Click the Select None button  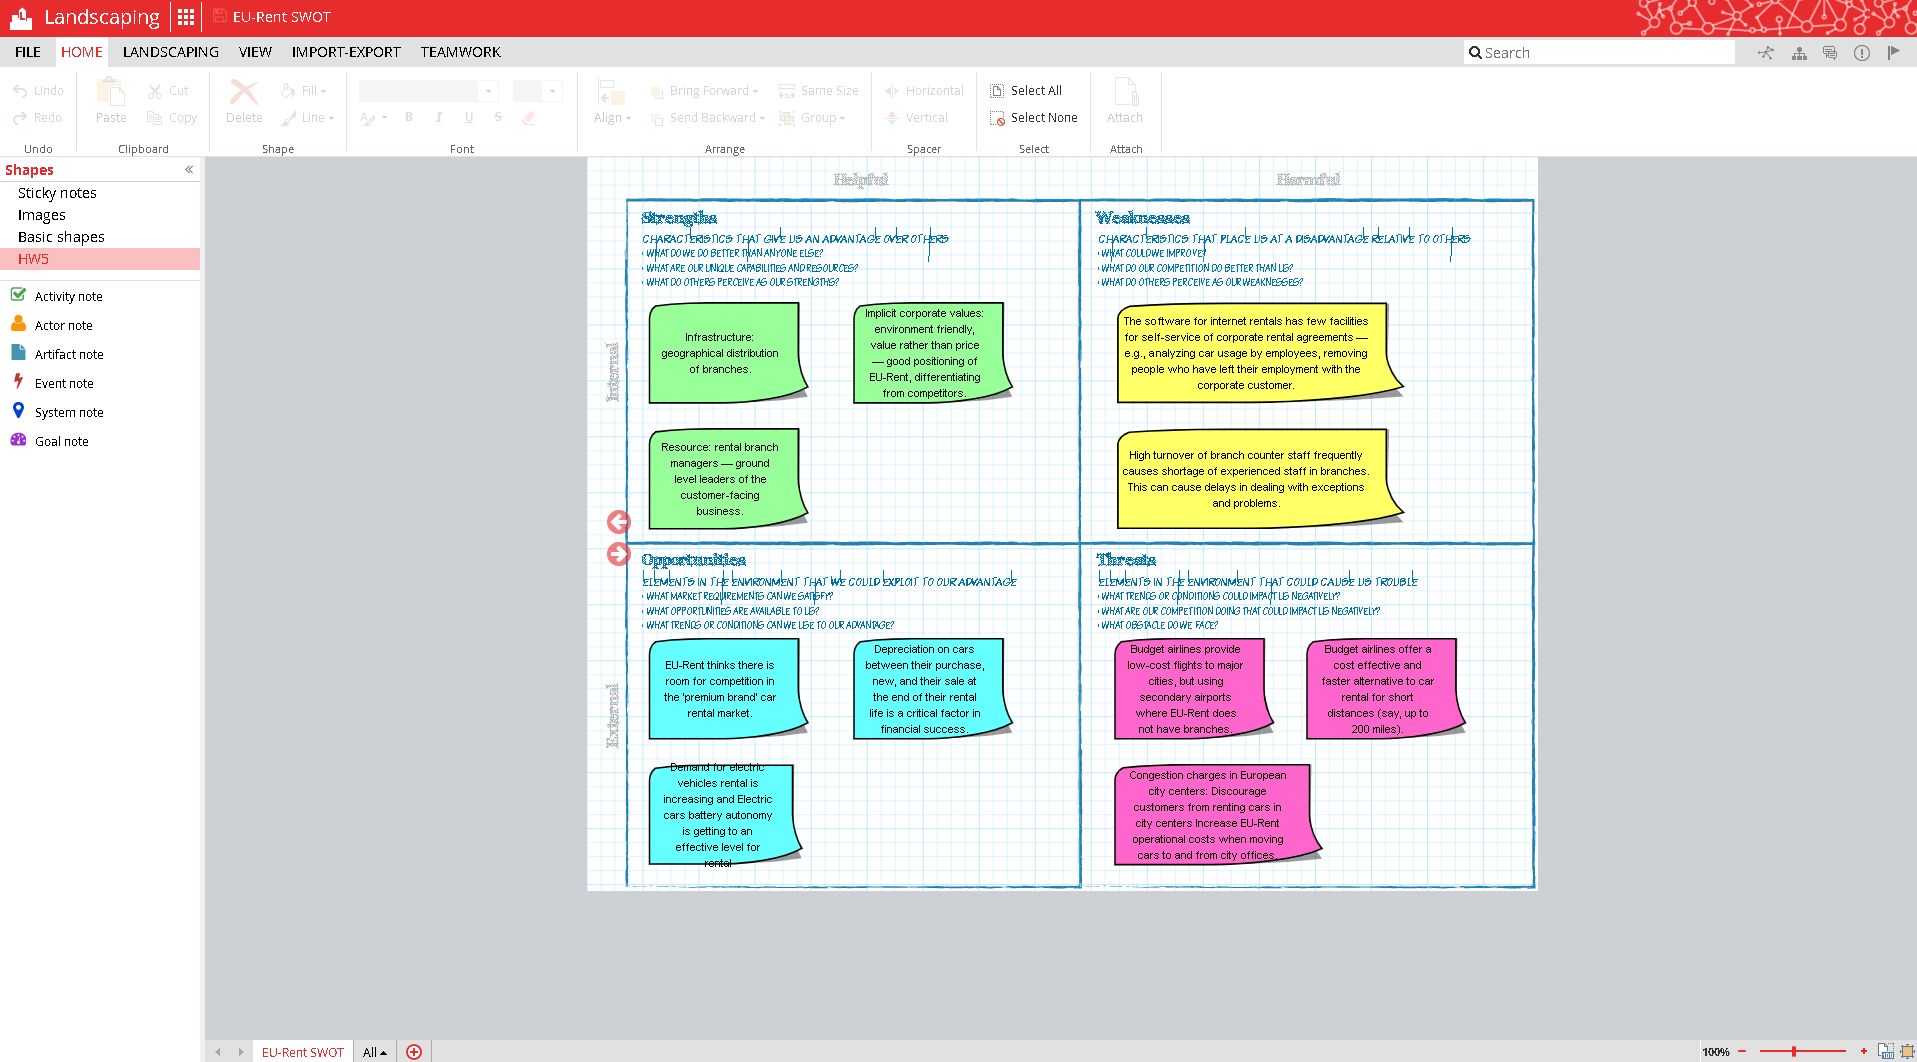[x=1034, y=118]
